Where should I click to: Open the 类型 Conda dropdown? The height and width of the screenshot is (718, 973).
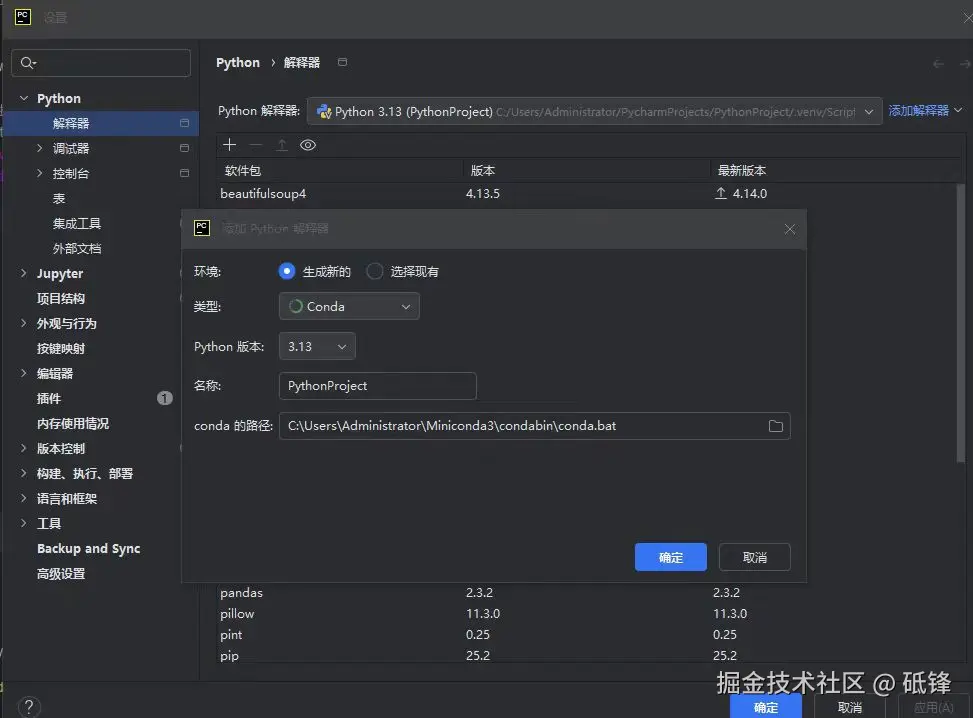(349, 307)
